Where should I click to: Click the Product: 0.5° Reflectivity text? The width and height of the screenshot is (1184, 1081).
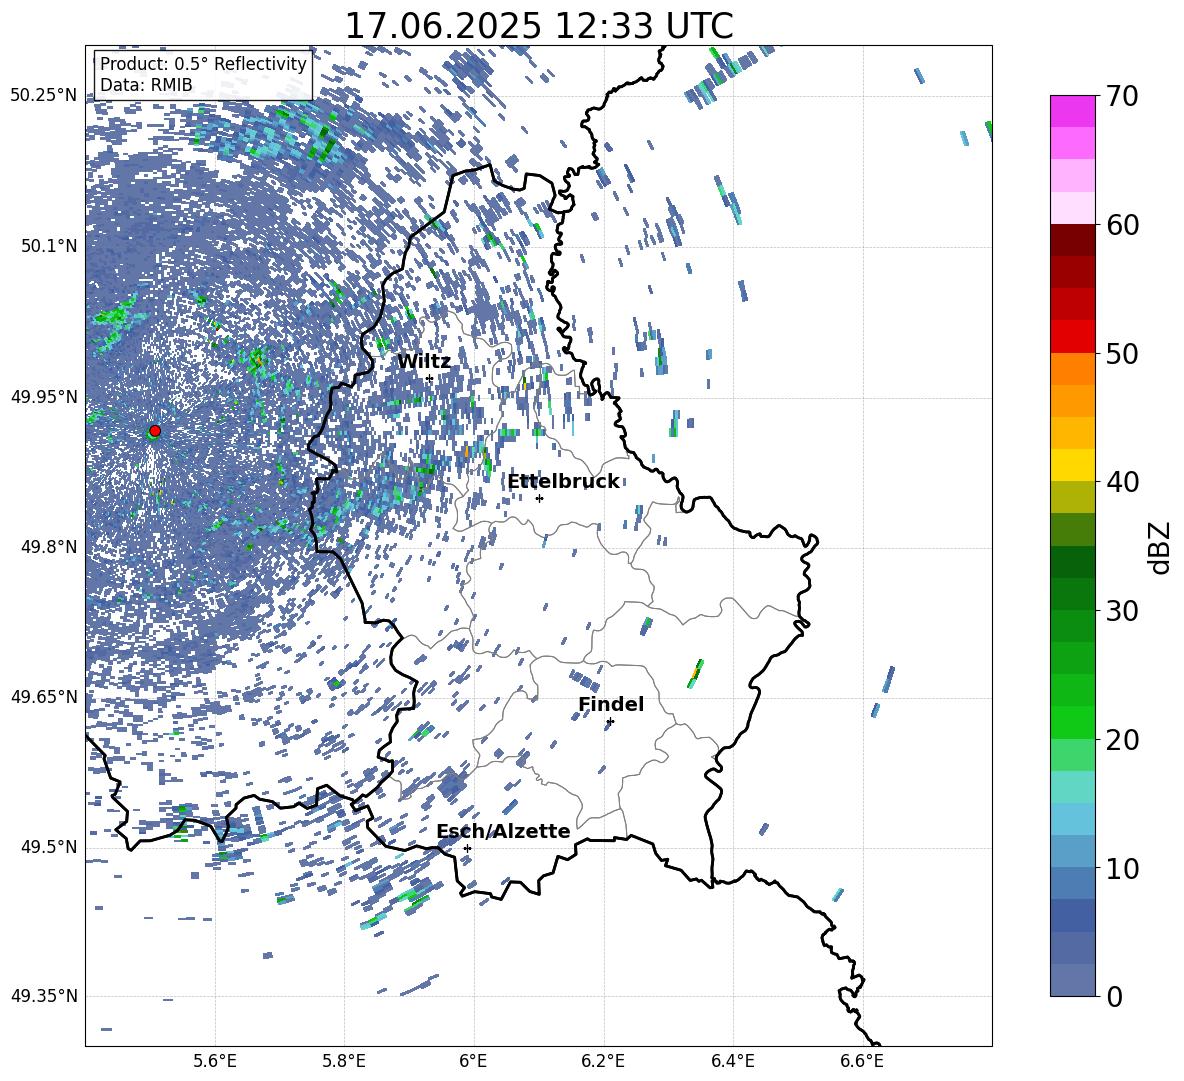click(x=203, y=64)
